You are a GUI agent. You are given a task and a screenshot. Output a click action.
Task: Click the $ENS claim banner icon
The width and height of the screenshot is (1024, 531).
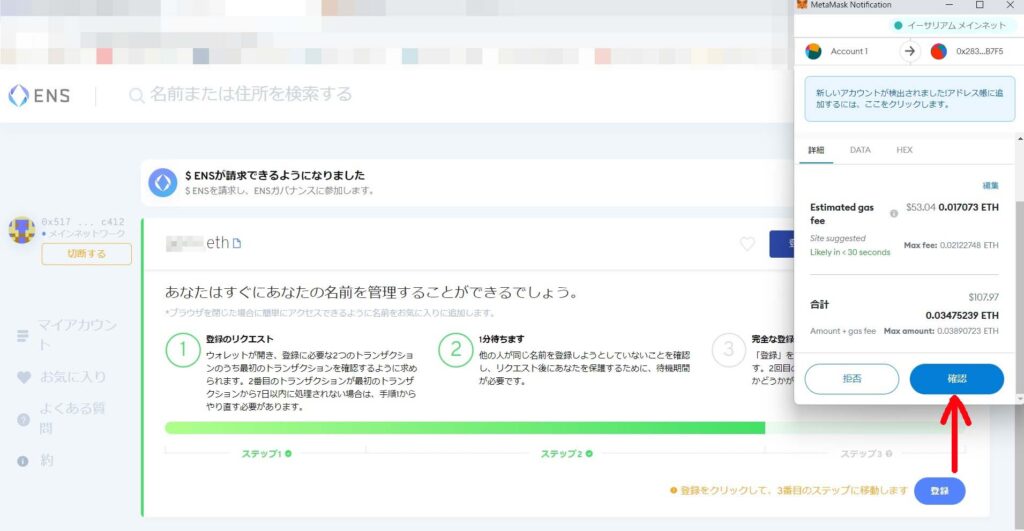tap(163, 182)
